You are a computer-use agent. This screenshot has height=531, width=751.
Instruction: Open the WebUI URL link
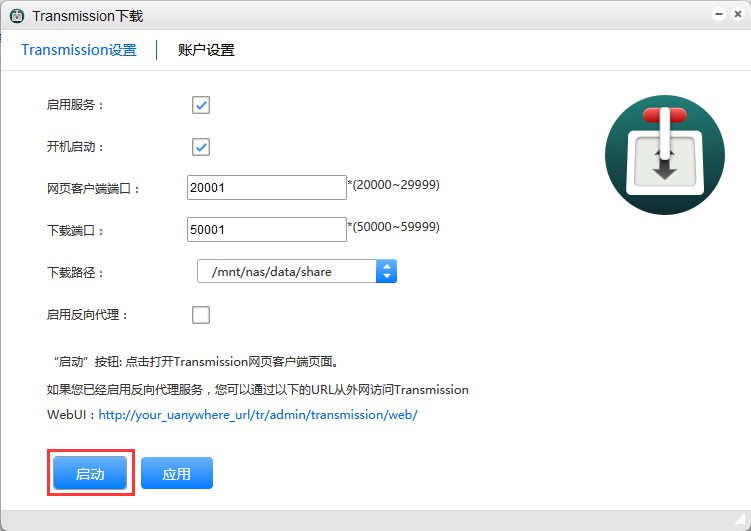(x=257, y=415)
